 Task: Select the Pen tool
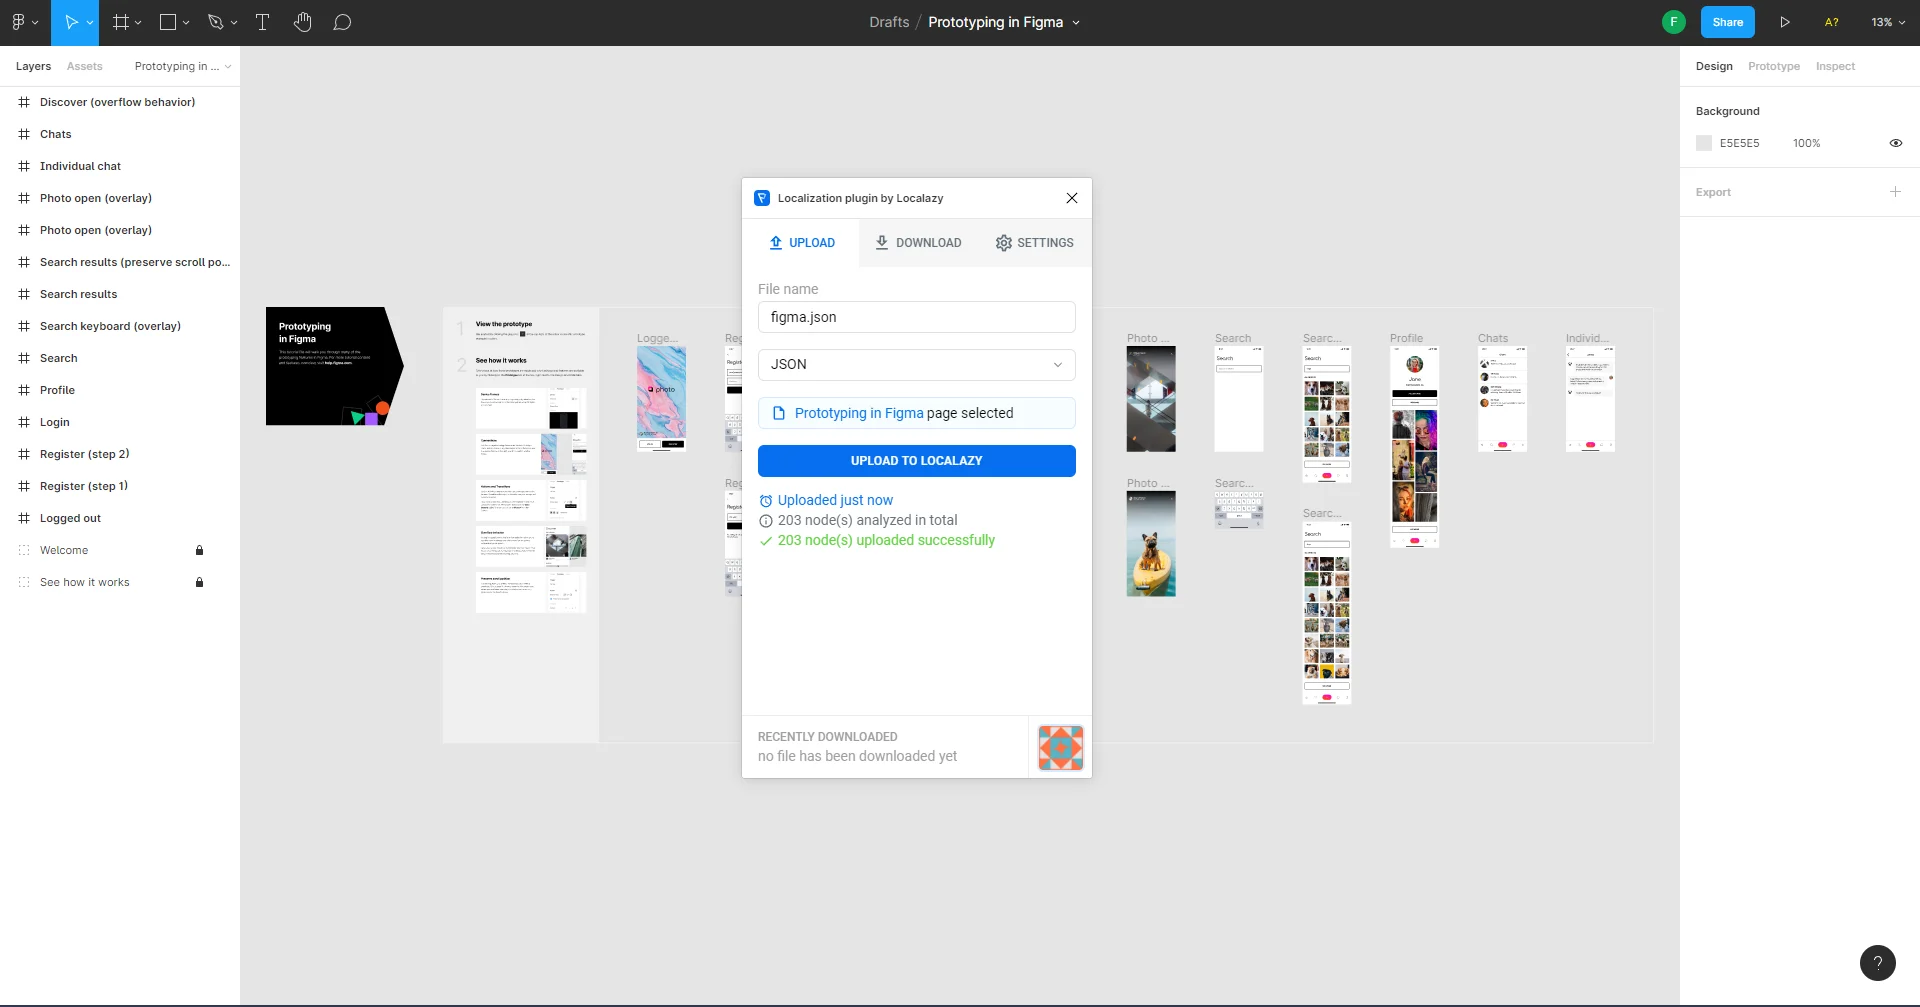(215, 22)
